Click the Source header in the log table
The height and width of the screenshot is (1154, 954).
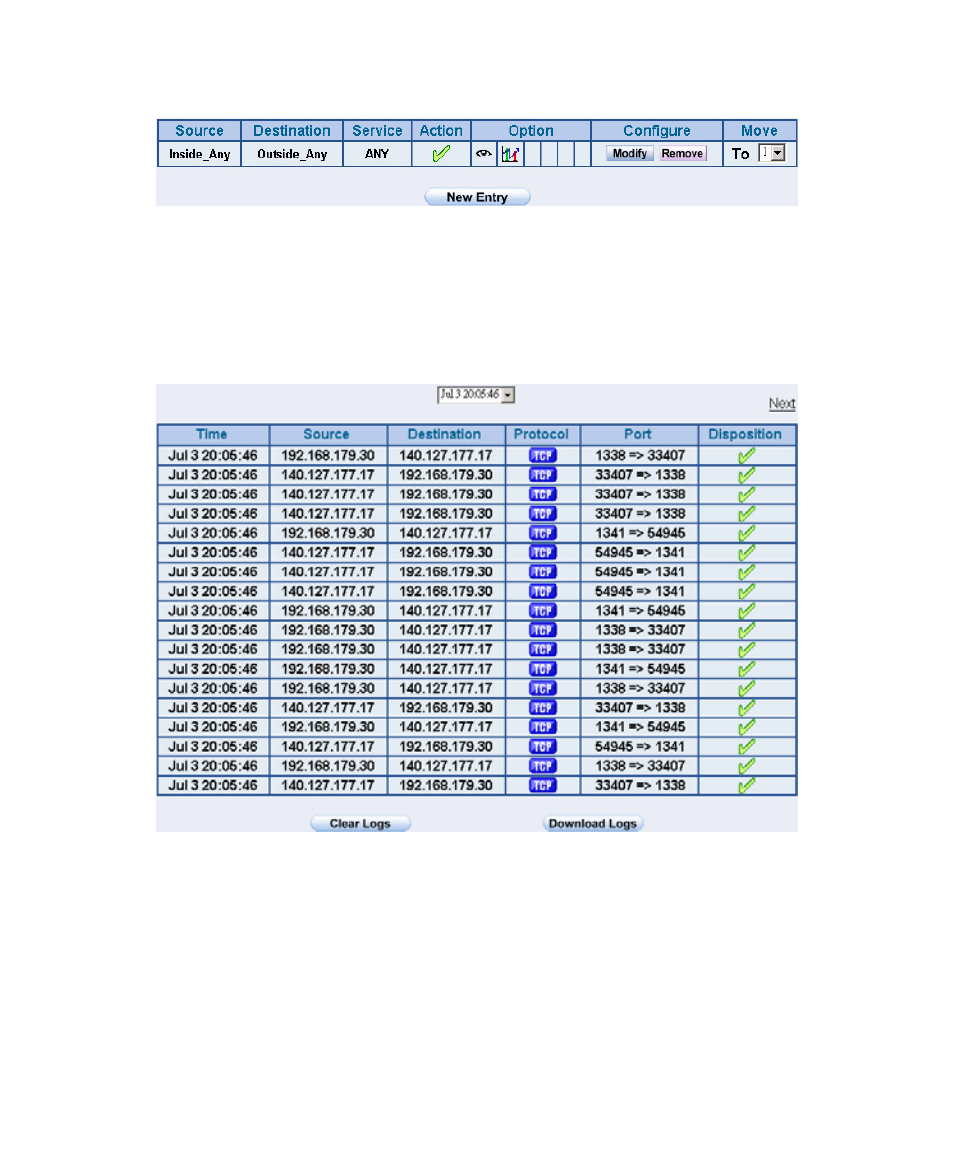click(x=327, y=434)
